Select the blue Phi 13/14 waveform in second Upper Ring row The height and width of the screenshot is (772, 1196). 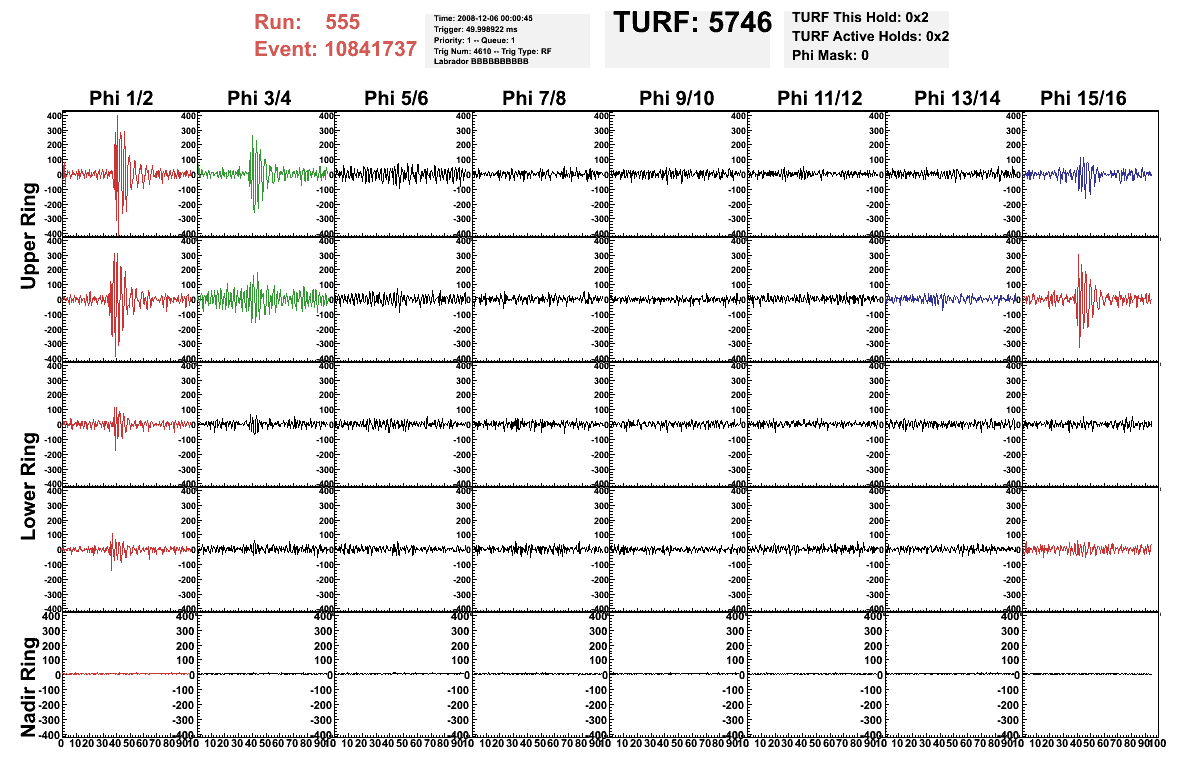pyautogui.click(x=953, y=299)
